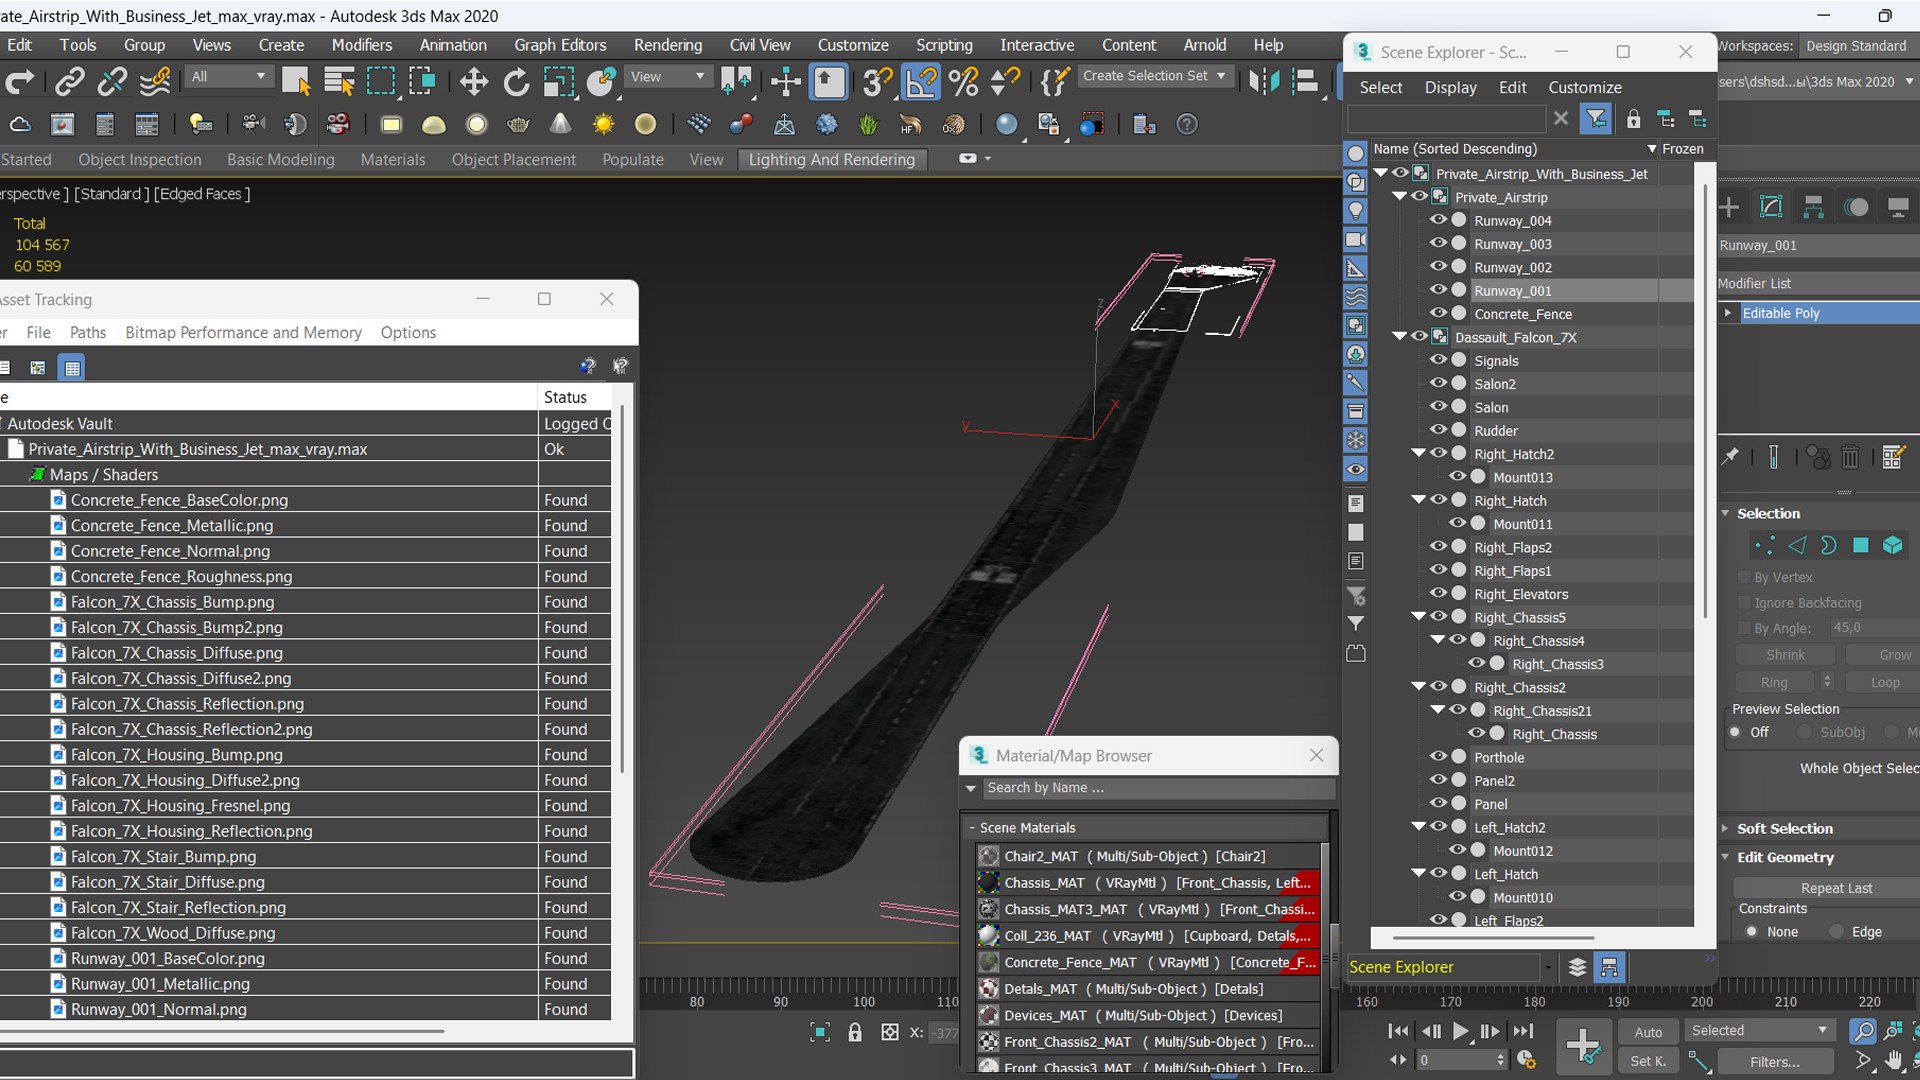The height and width of the screenshot is (1080, 1920).
Task: Toggle the Angle Snap icon
Action: click(x=921, y=82)
